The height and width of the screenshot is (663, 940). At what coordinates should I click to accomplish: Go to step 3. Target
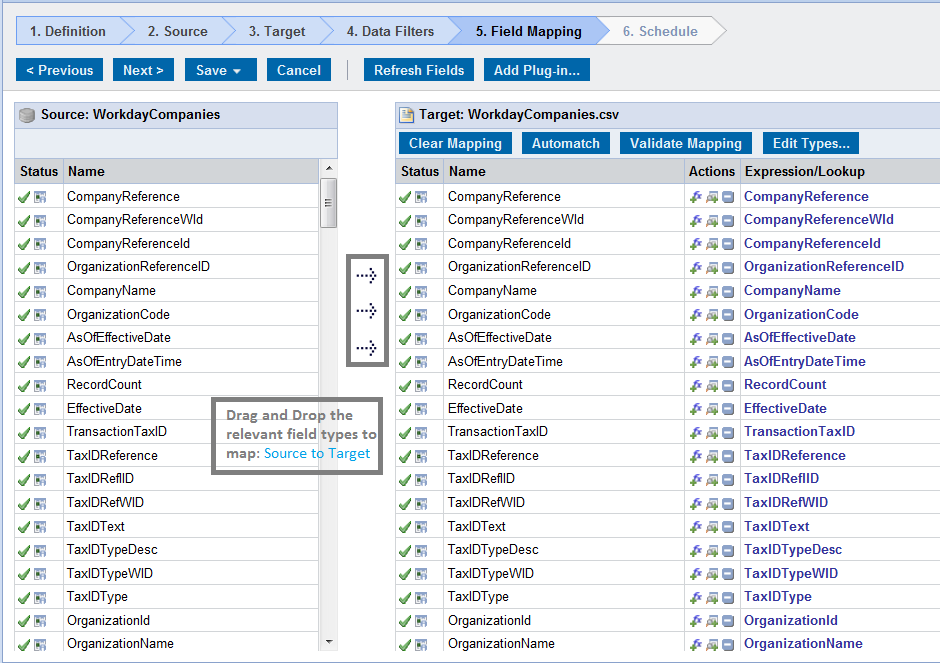click(x=277, y=31)
